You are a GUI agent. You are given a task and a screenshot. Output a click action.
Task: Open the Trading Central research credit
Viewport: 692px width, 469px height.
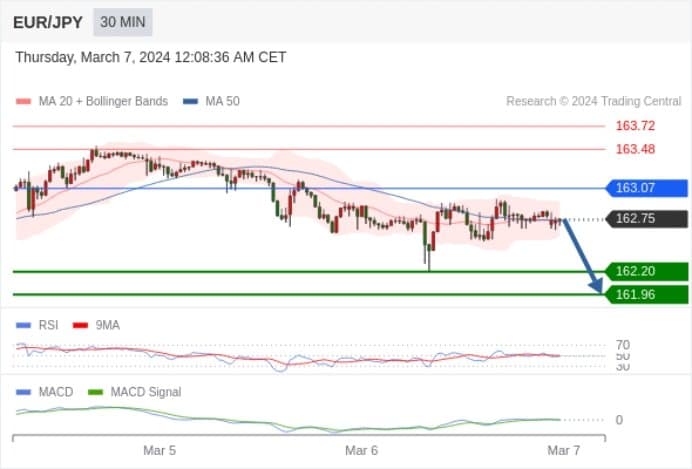594,101
